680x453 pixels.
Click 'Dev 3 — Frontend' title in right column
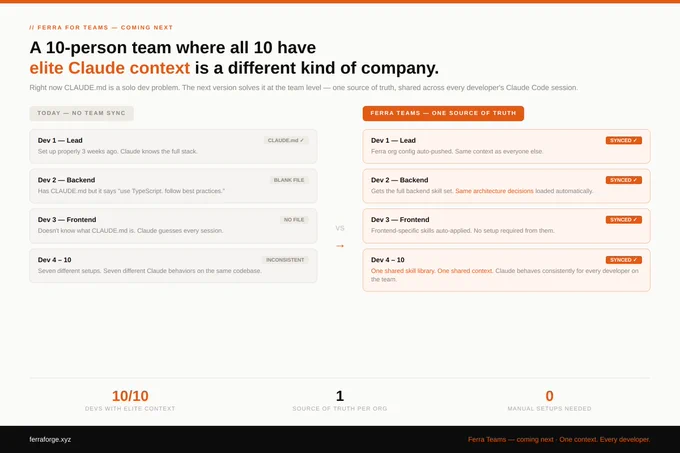(x=400, y=220)
